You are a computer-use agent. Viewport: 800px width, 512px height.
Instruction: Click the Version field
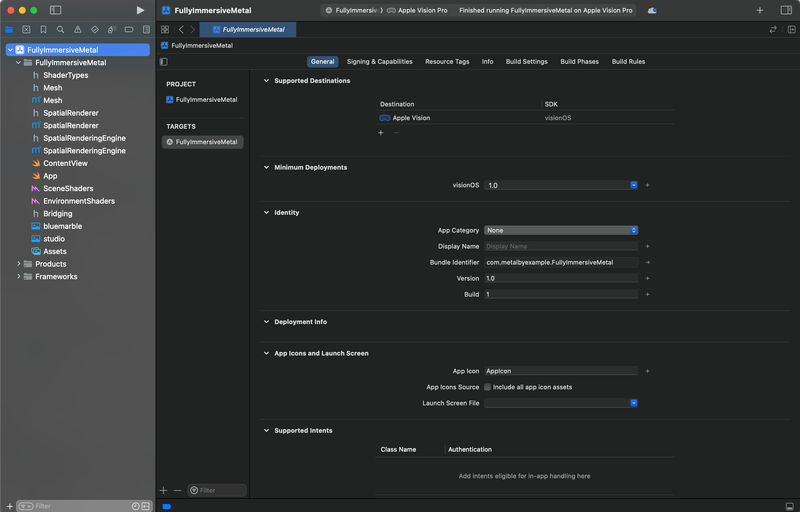click(561, 278)
